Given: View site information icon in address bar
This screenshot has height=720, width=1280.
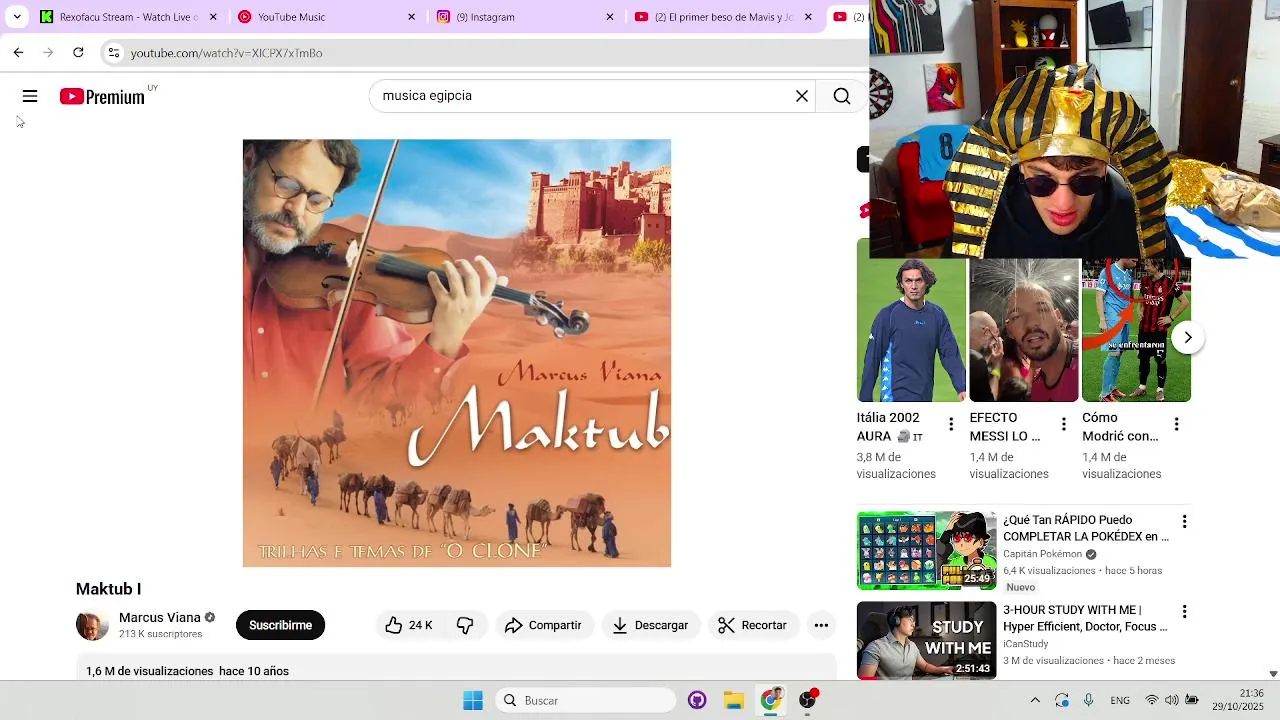Looking at the screenshot, I should tap(114, 52).
